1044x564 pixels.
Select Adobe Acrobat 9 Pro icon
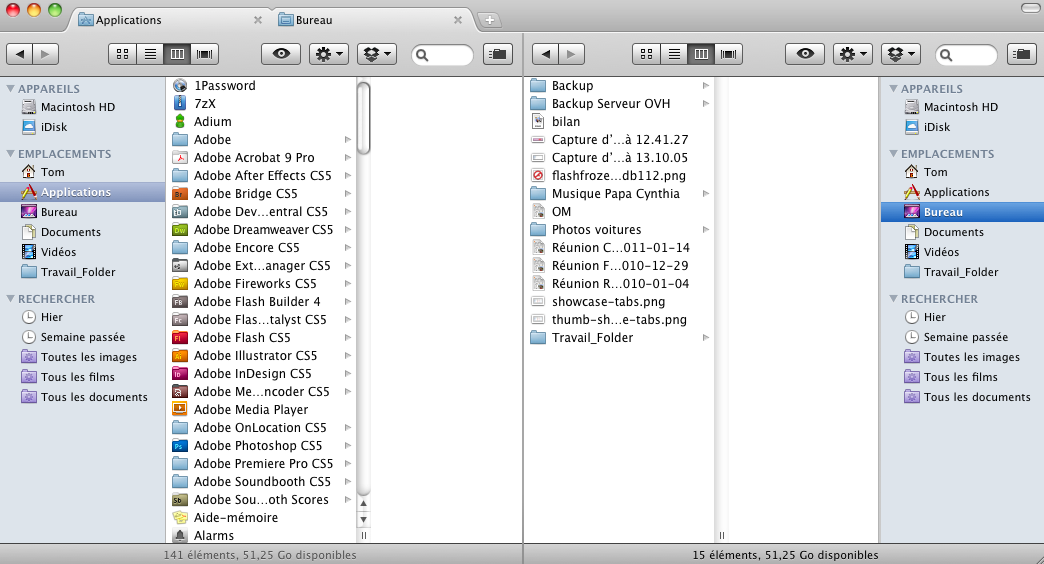click(x=180, y=157)
